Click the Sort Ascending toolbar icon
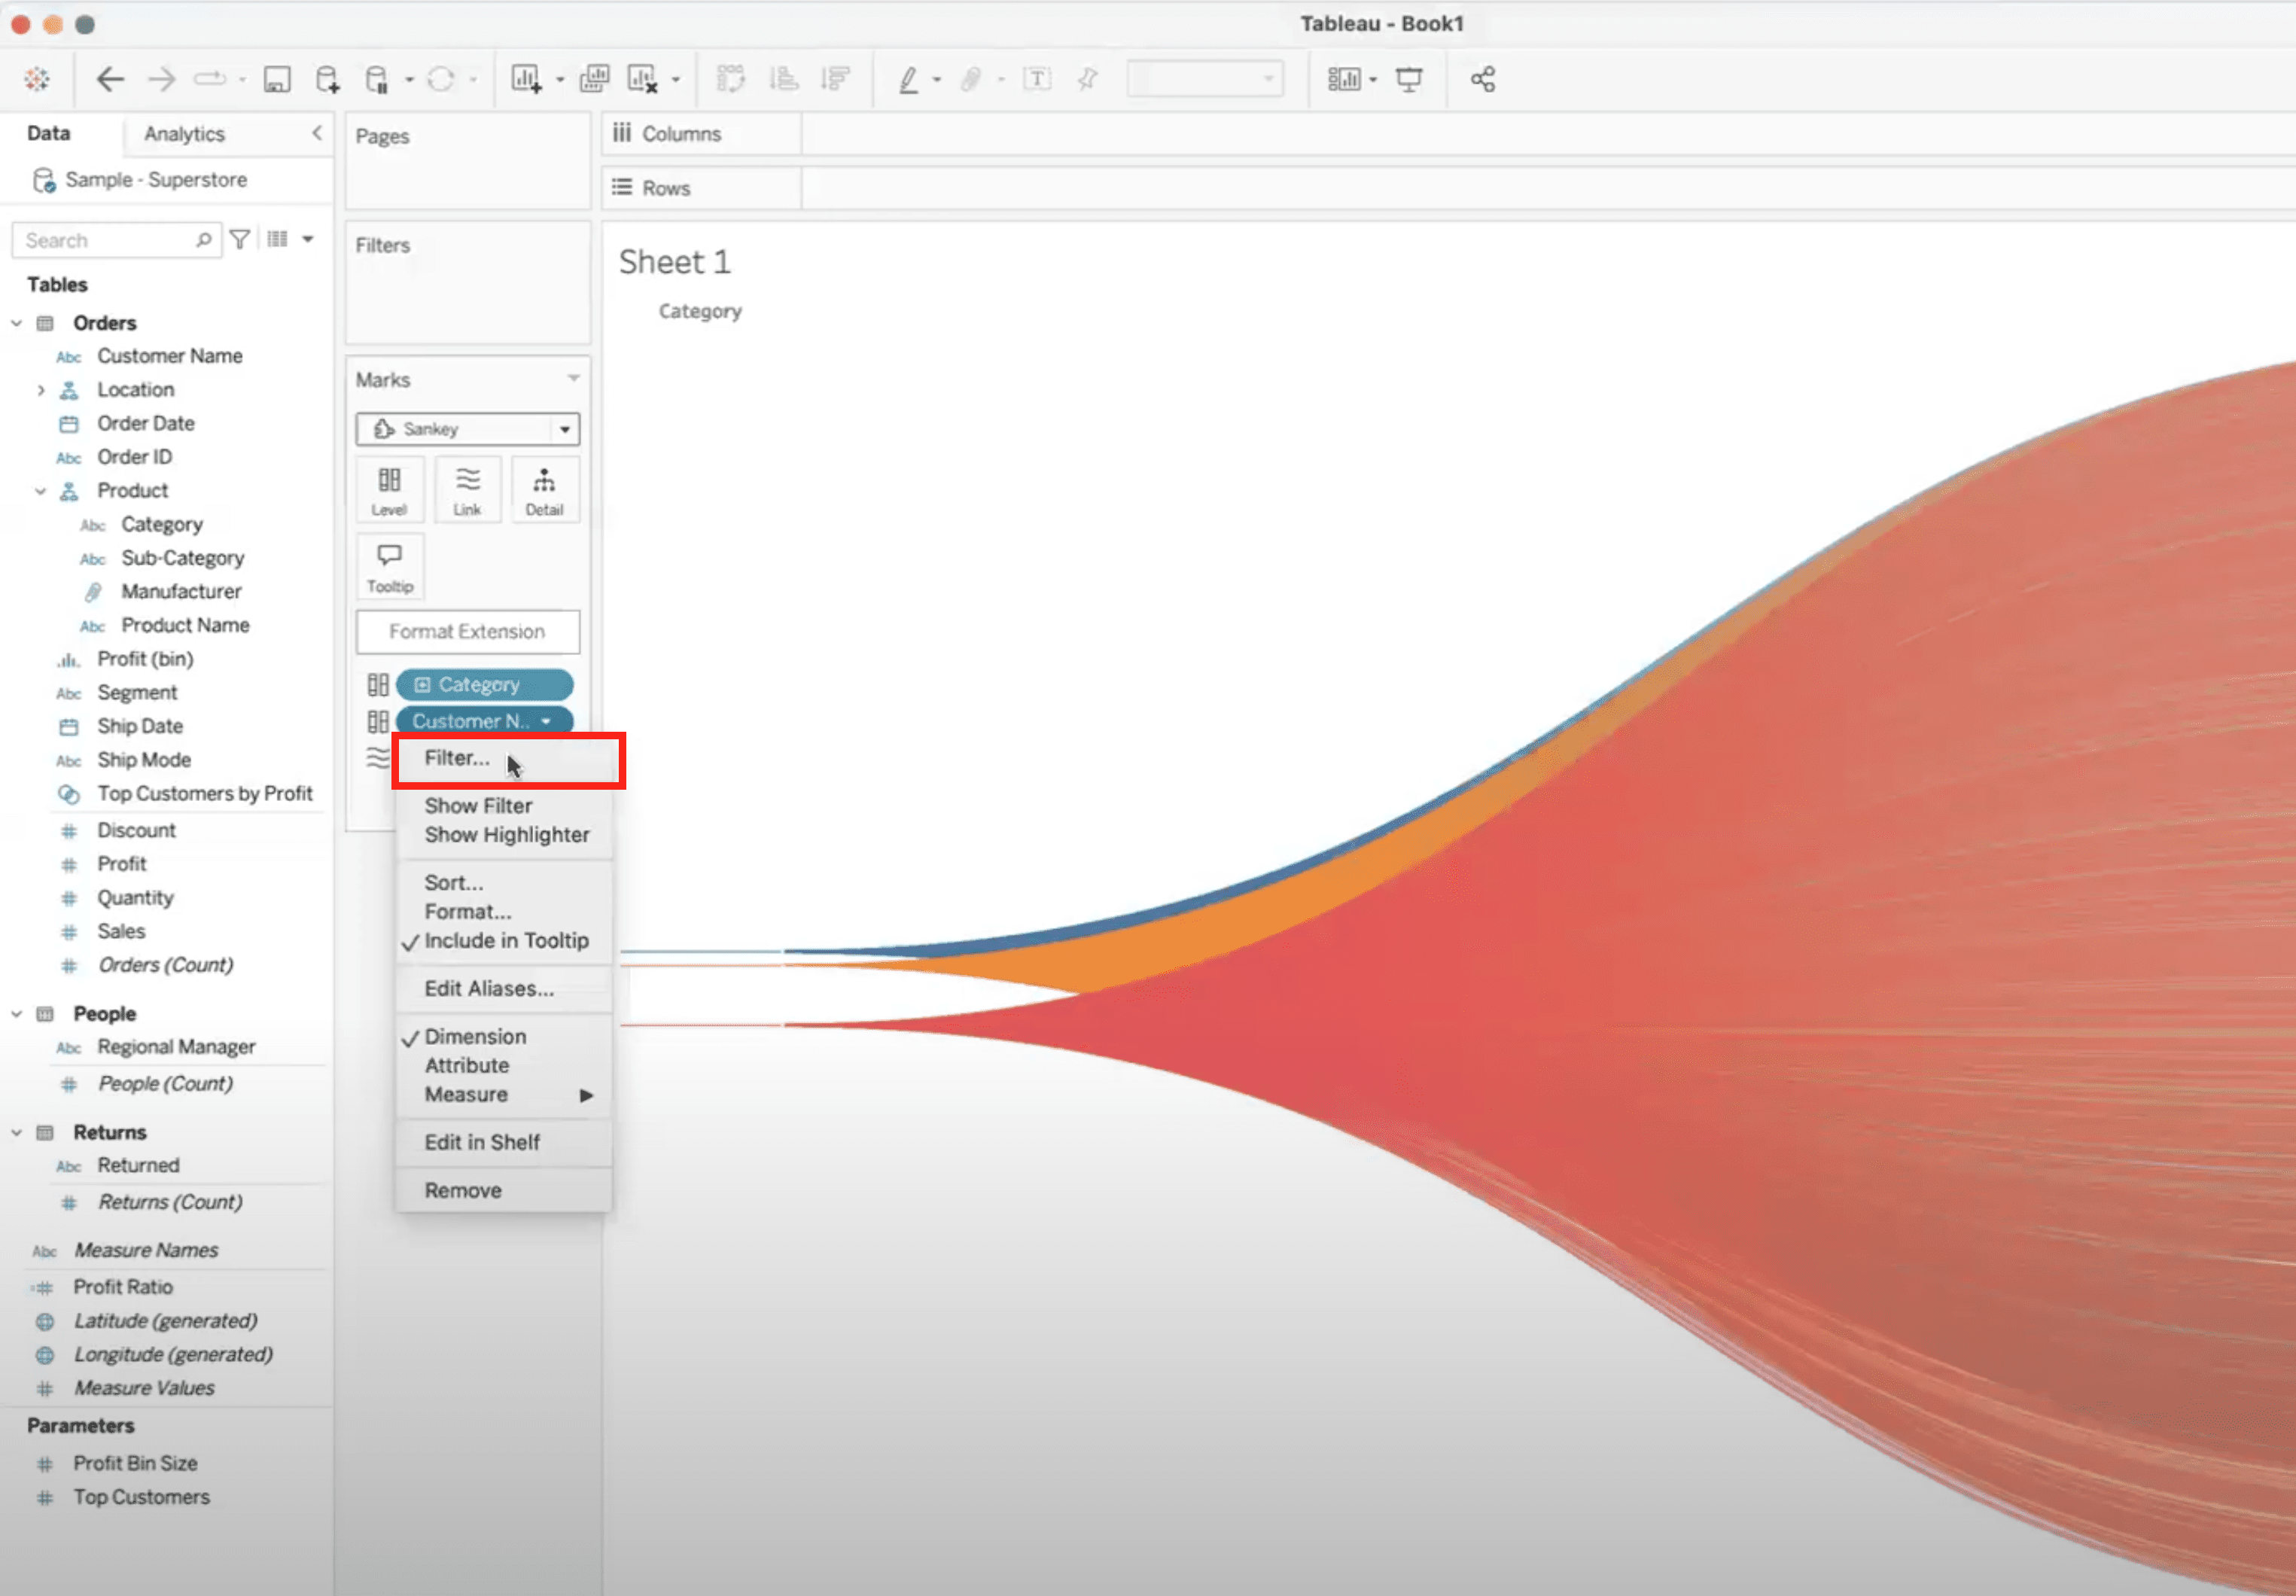Screen dimensions: 2296x1596 coord(785,79)
